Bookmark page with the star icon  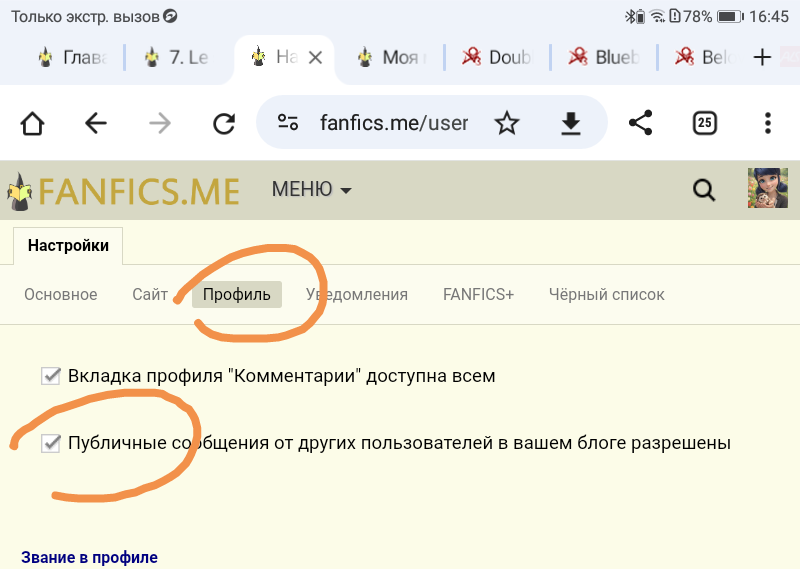(x=507, y=123)
